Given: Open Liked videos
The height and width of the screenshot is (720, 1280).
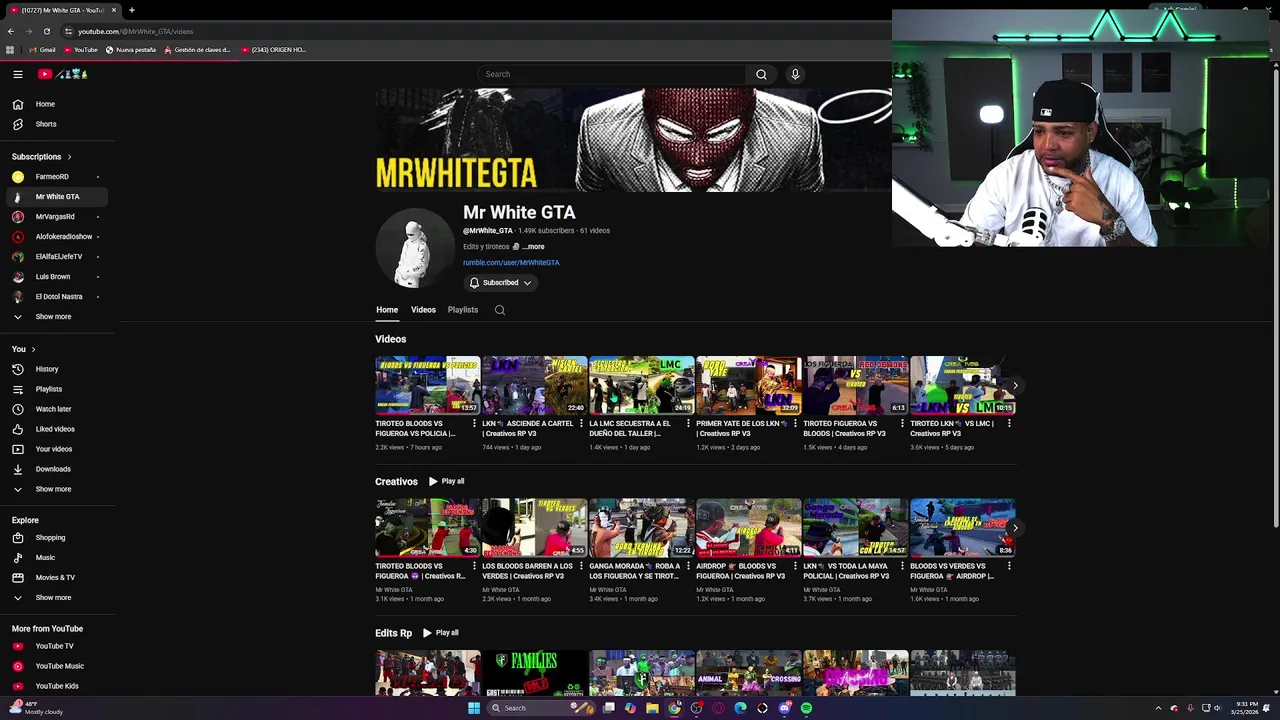Looking at the screenshot, I should [x=56, y=429].
